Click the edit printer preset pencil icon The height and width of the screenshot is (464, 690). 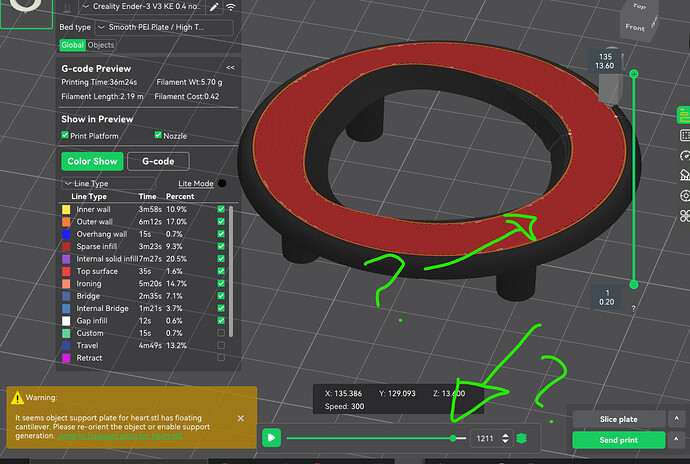[213, 6]
